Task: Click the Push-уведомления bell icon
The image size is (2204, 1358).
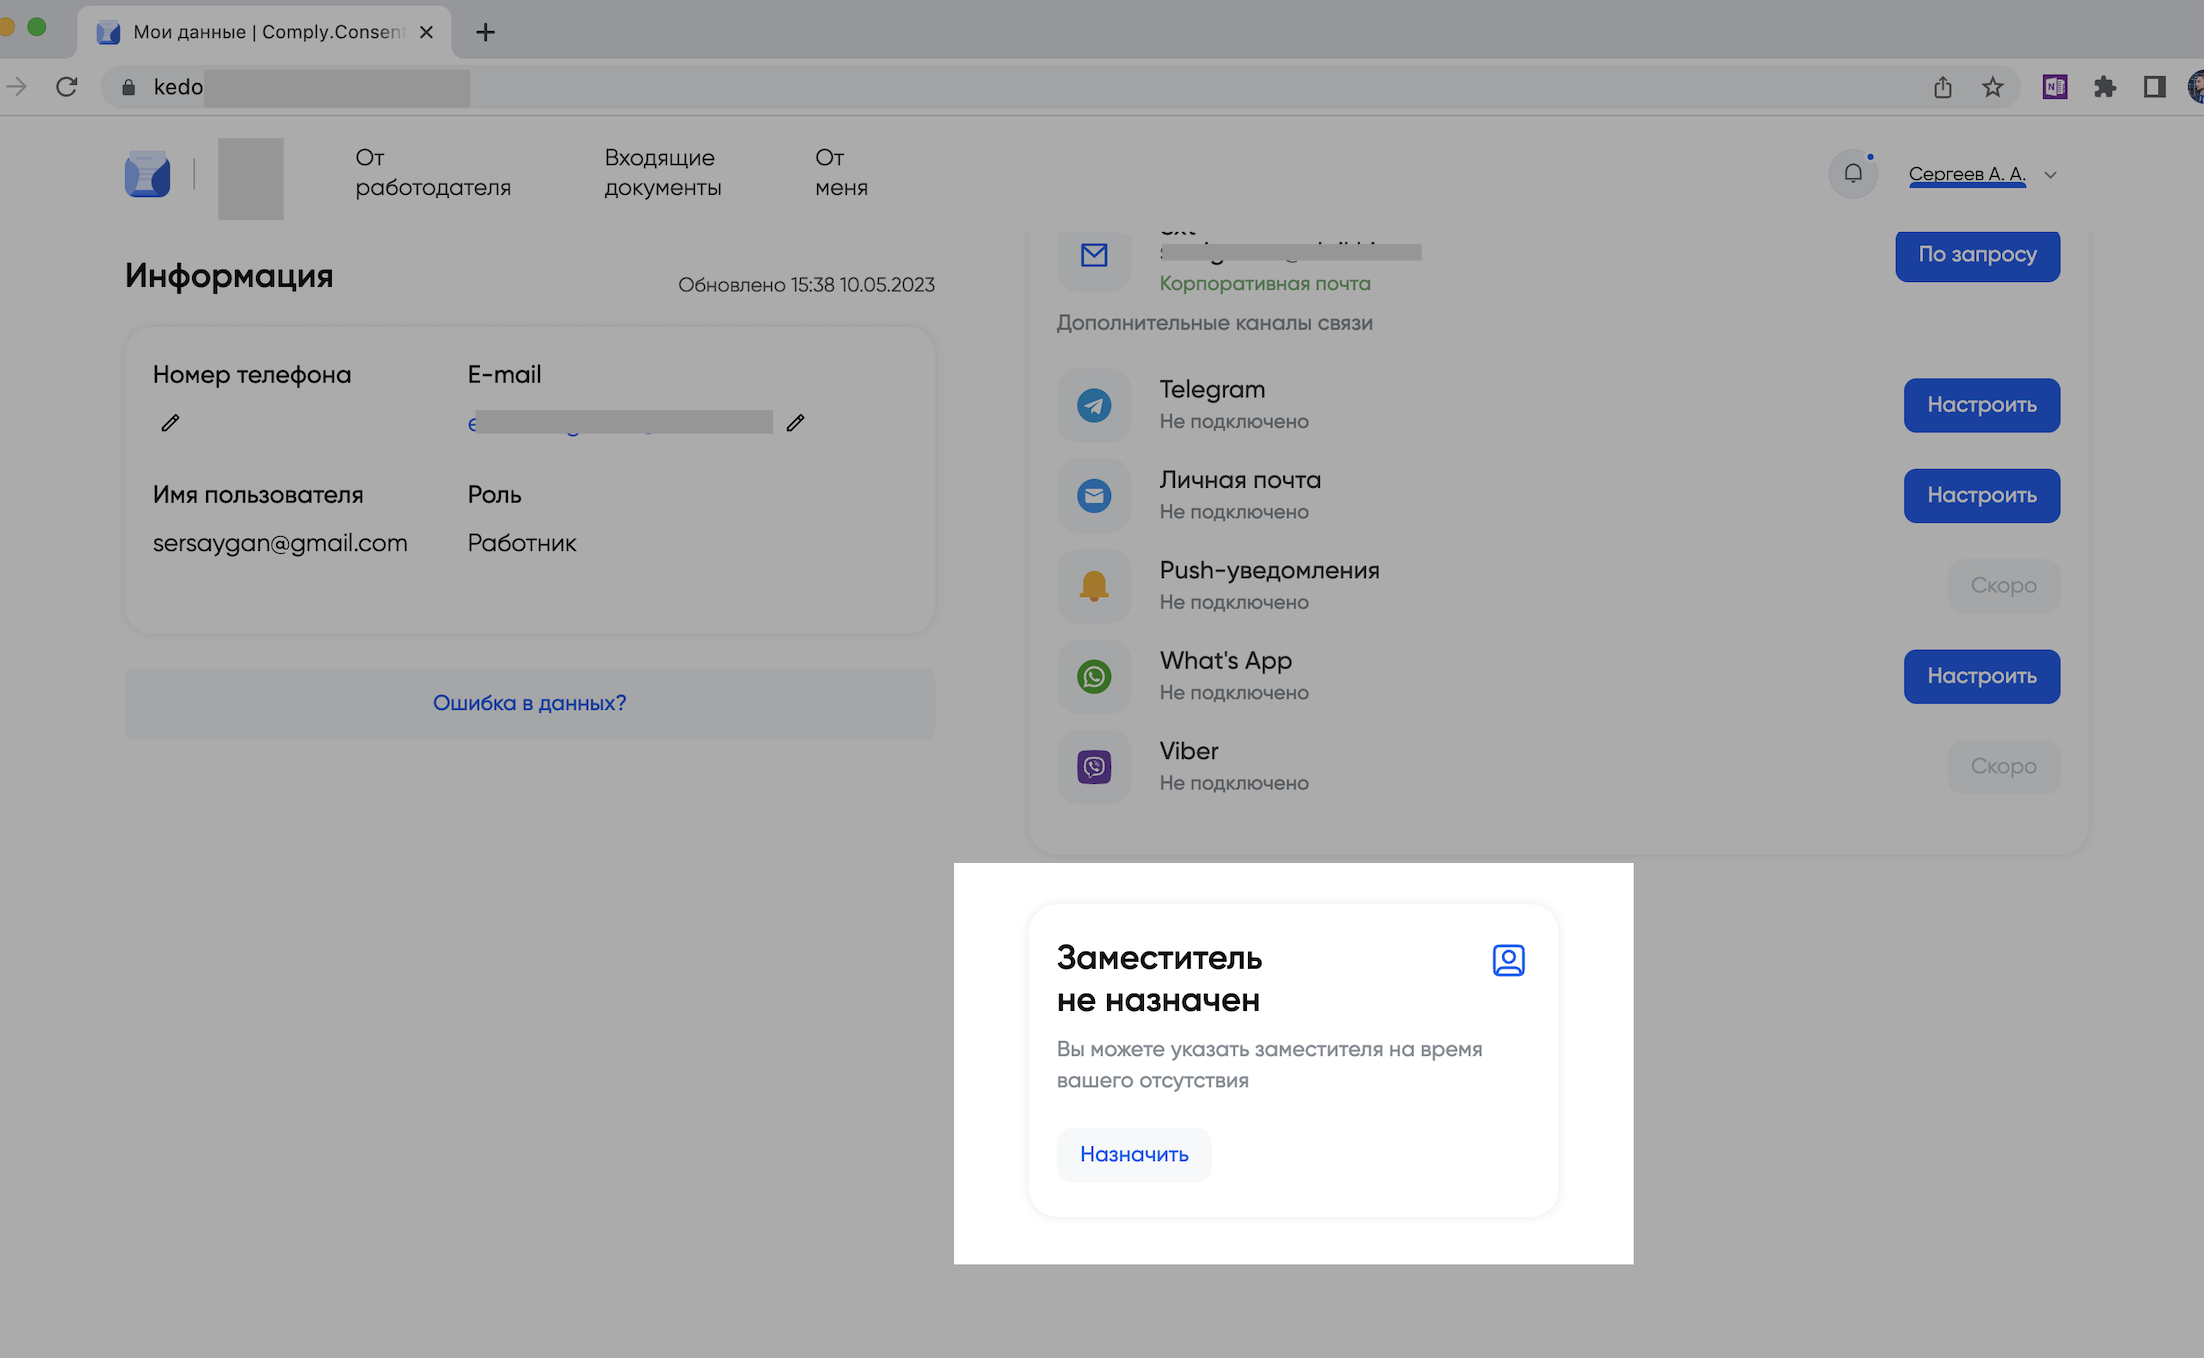Action: [1094, 586]
